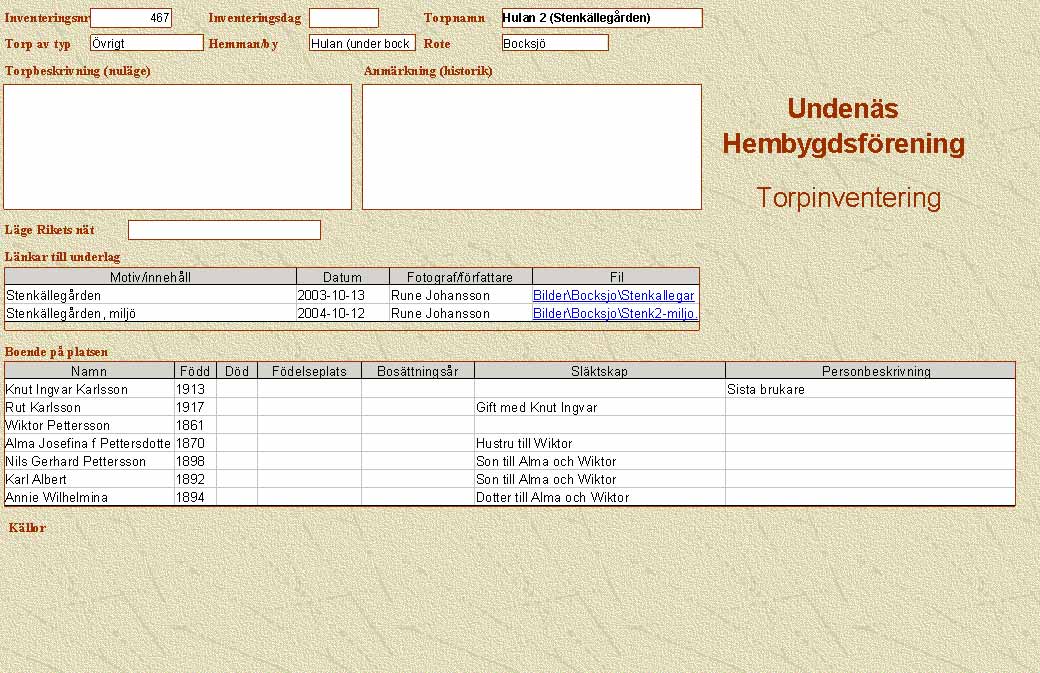Select the Annie Wilhelmina name cell

tap(89, 497)
